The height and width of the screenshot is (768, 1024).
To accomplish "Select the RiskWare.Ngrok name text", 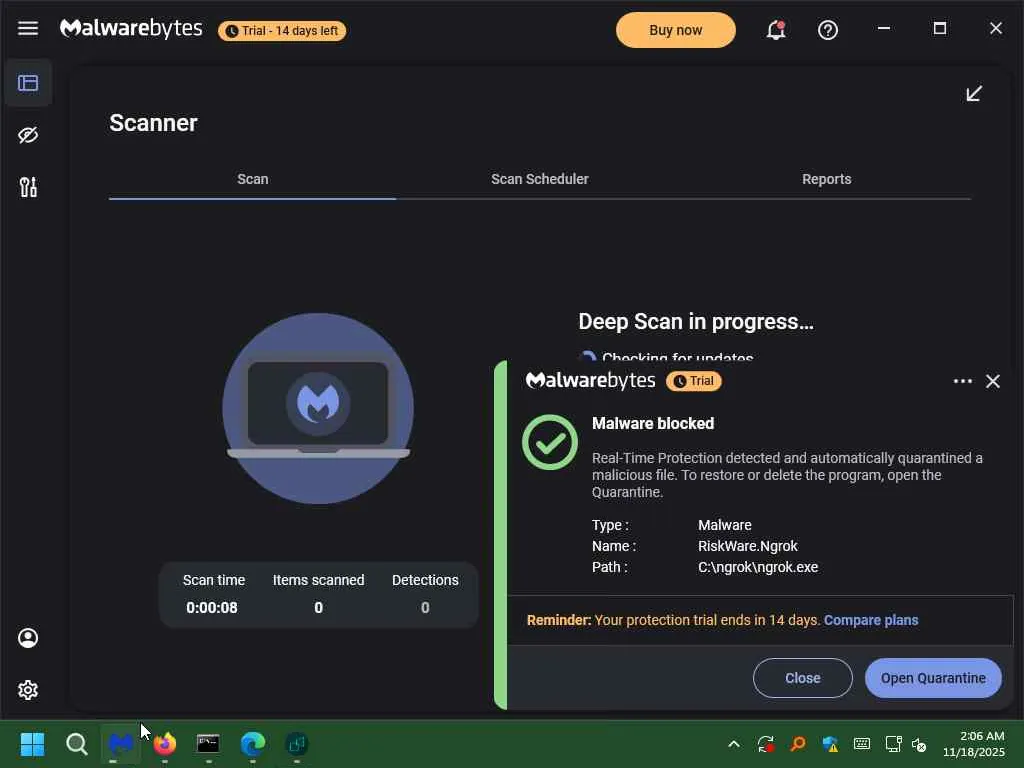I will pyautogui.click(x=748, y=546).
